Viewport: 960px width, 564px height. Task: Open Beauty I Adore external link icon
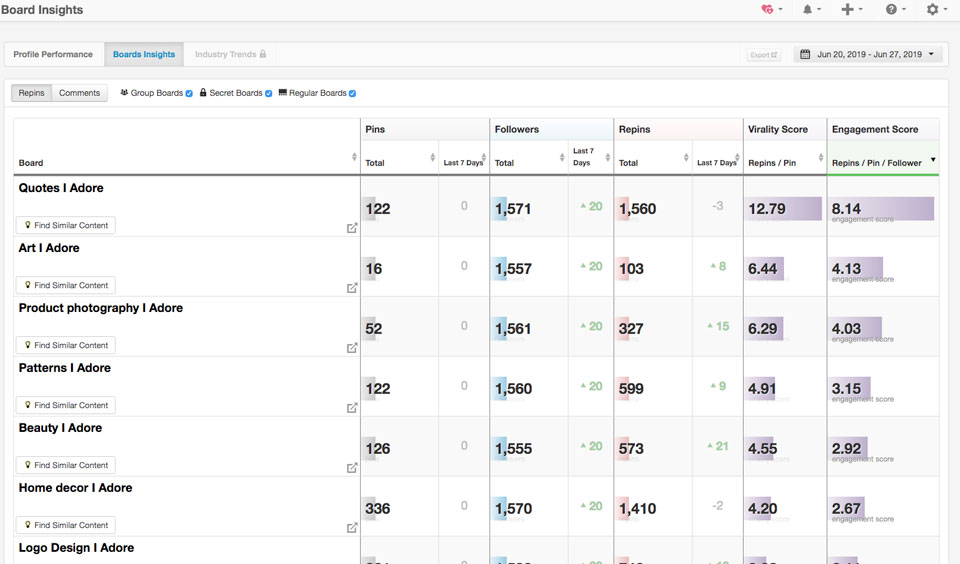click(352, 468)
